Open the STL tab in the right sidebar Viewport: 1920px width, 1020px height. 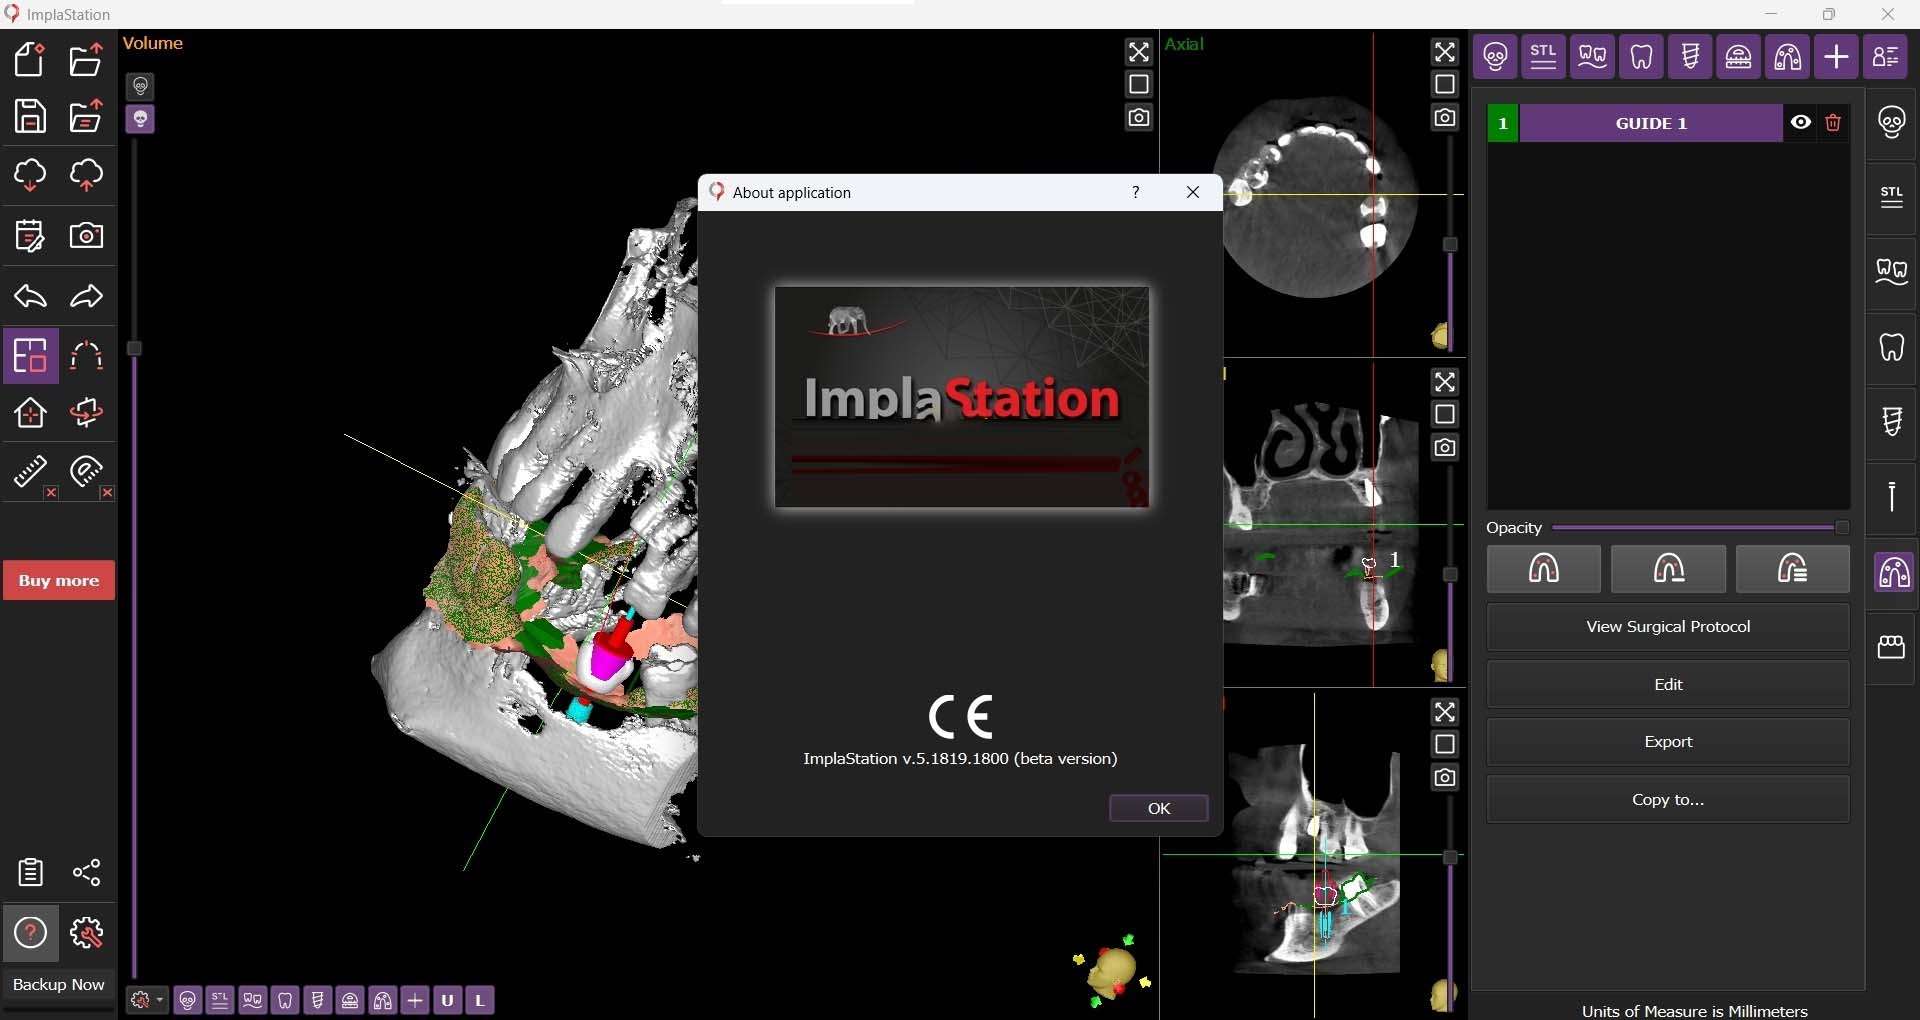coord(1893,198)
